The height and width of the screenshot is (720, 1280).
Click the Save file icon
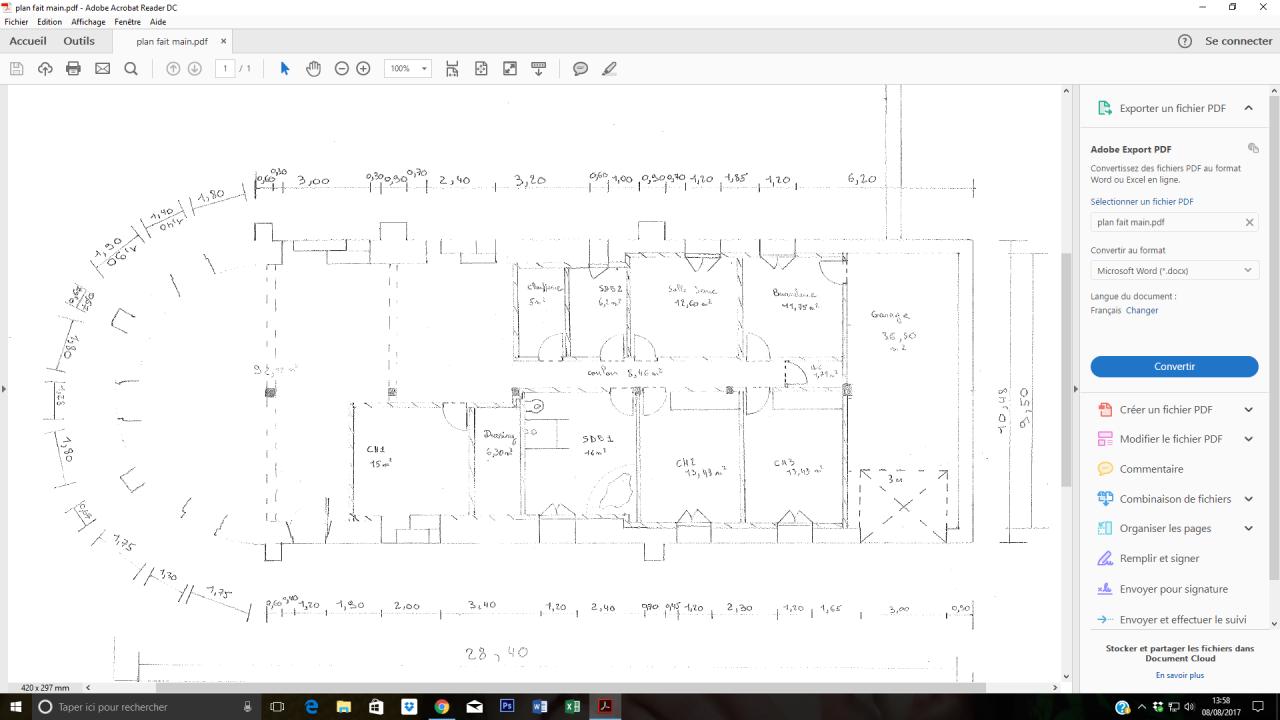16,68
